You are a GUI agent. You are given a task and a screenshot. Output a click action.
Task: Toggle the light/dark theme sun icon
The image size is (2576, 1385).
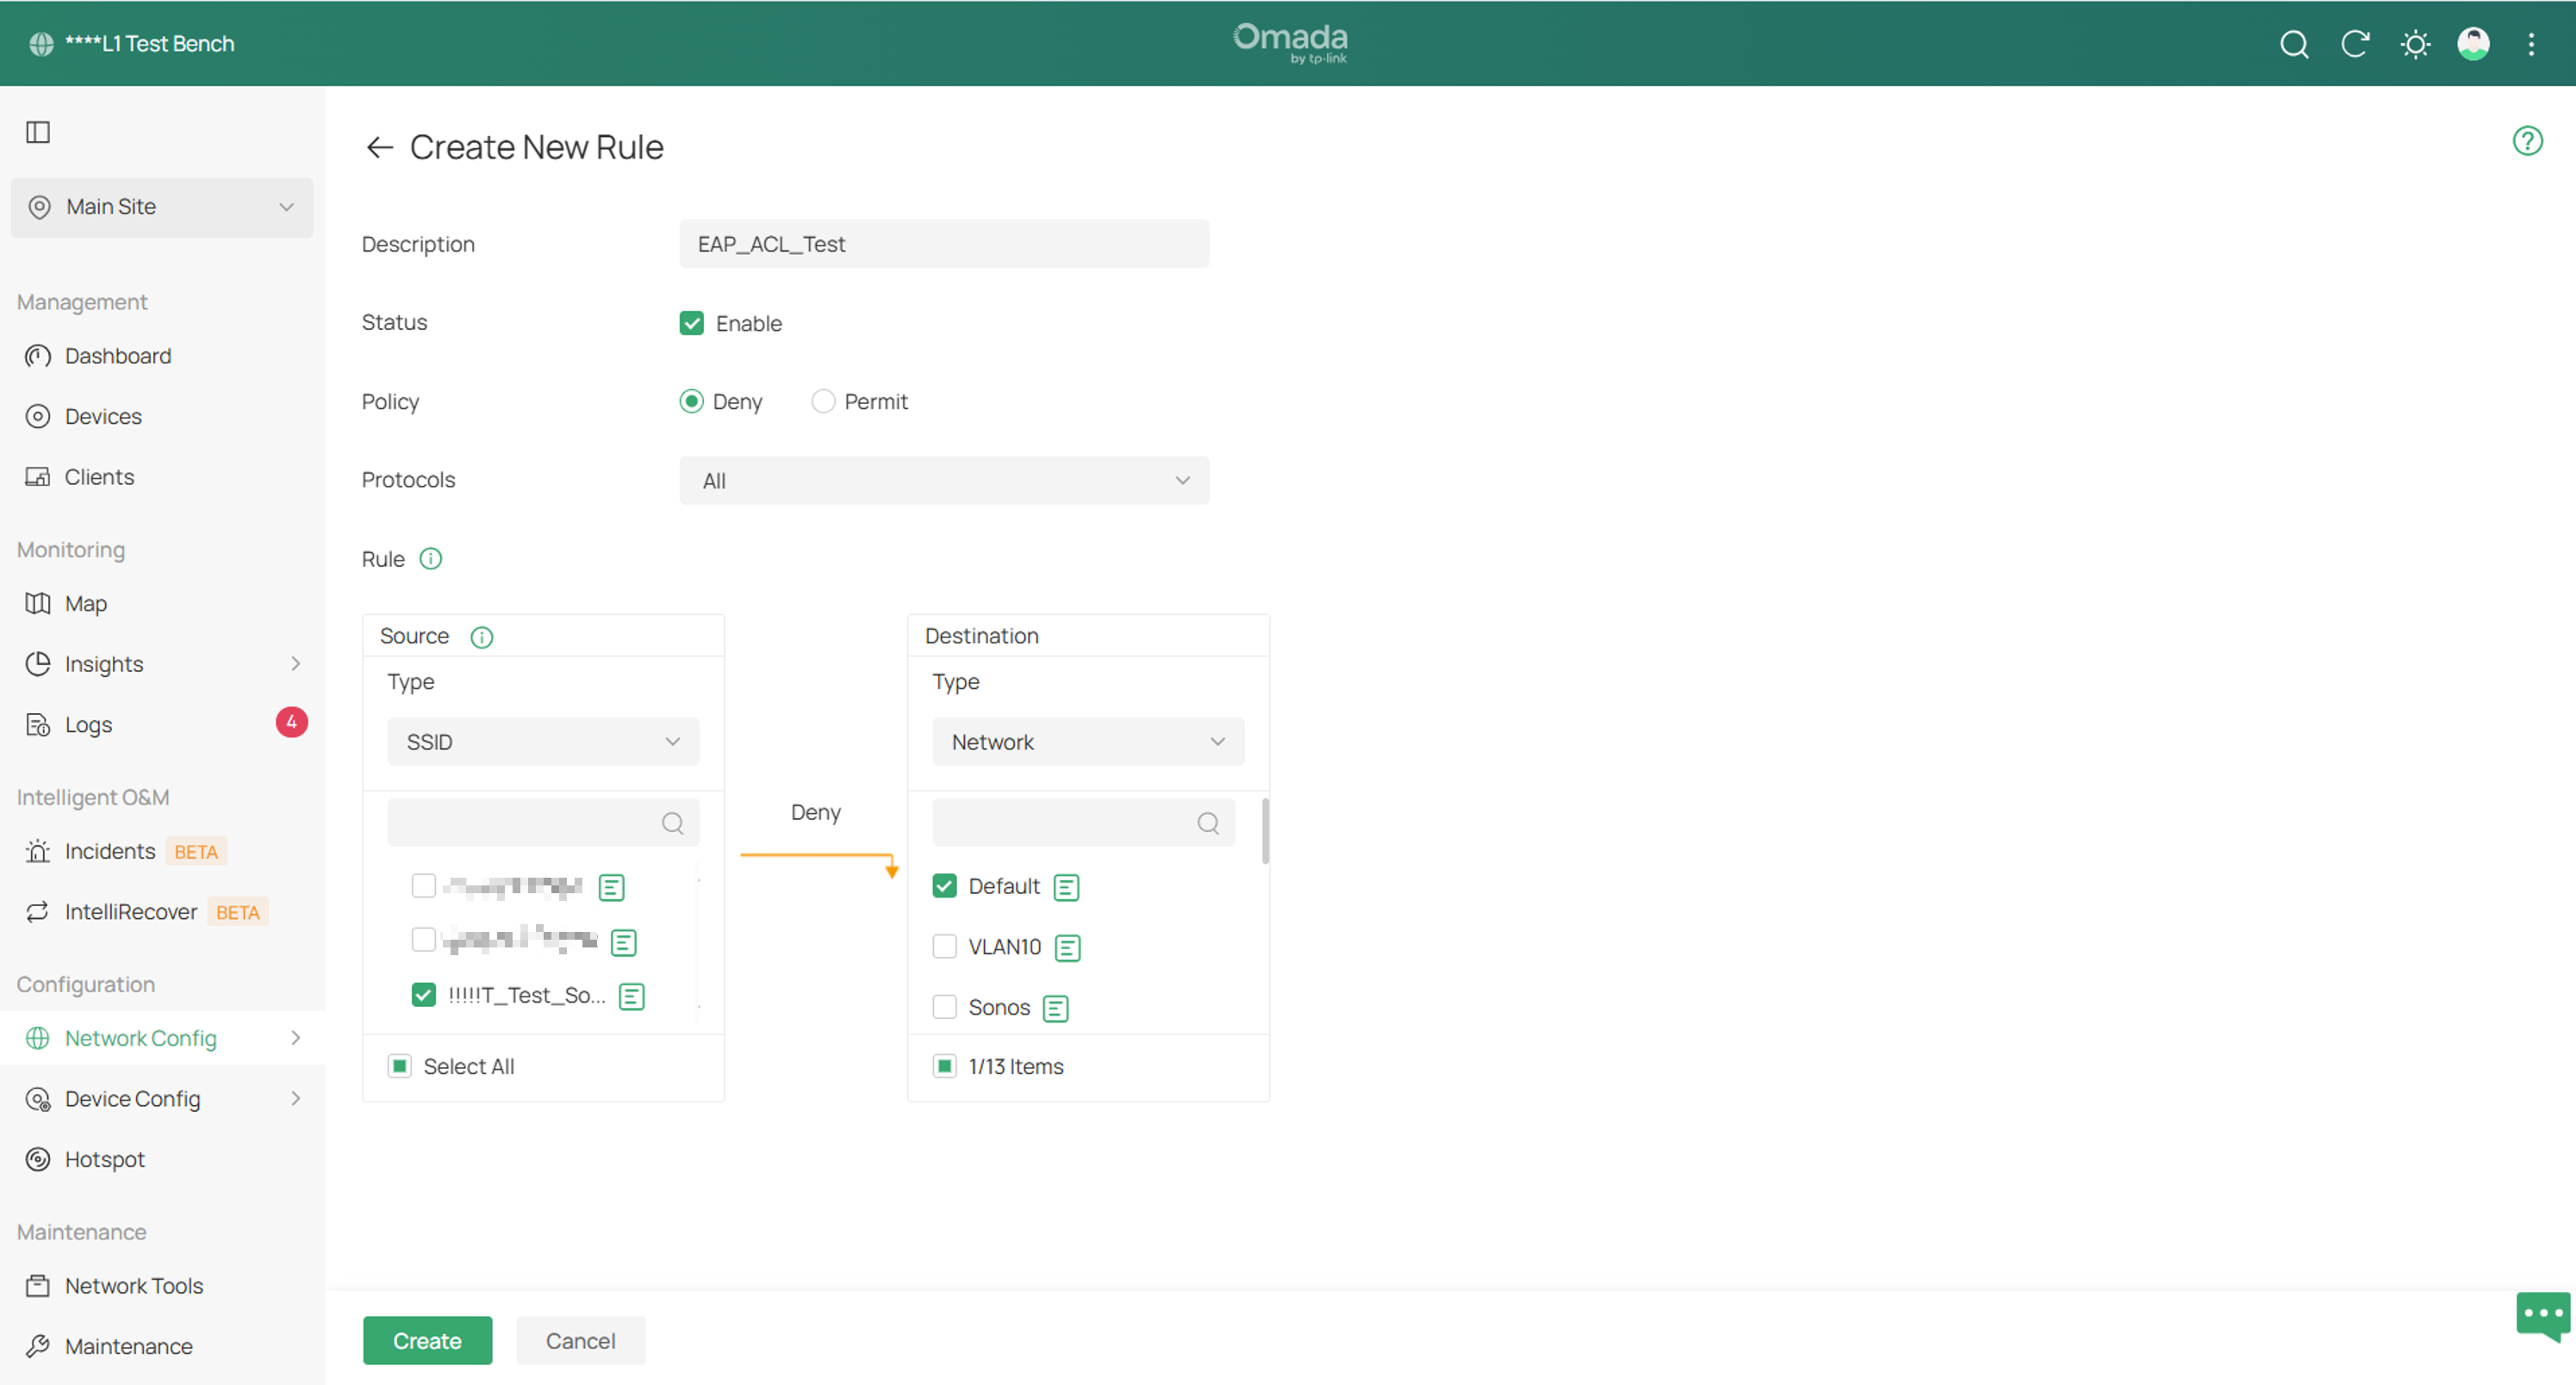(x=2415, y=44)
